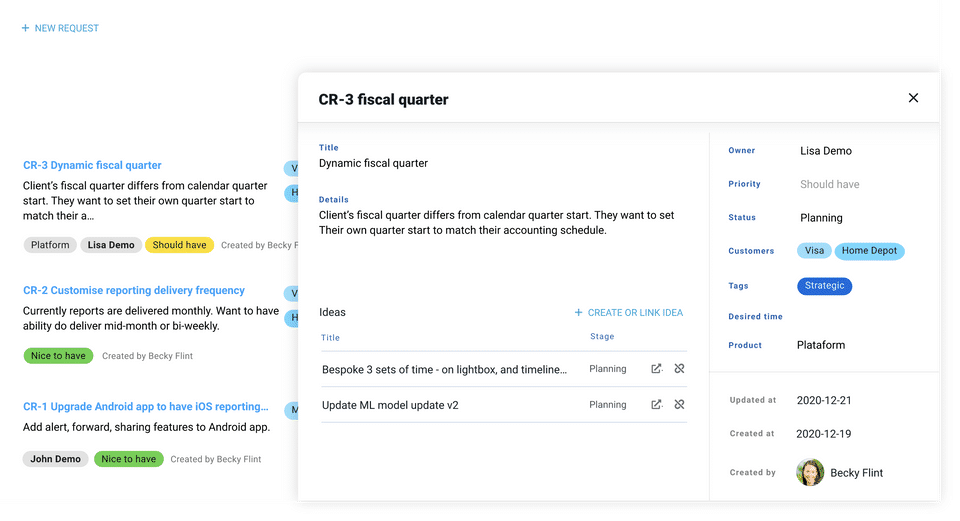Change the Status field value in details sidebar
Viewport: 960px width, 521px height.
(x=821, y=218)
